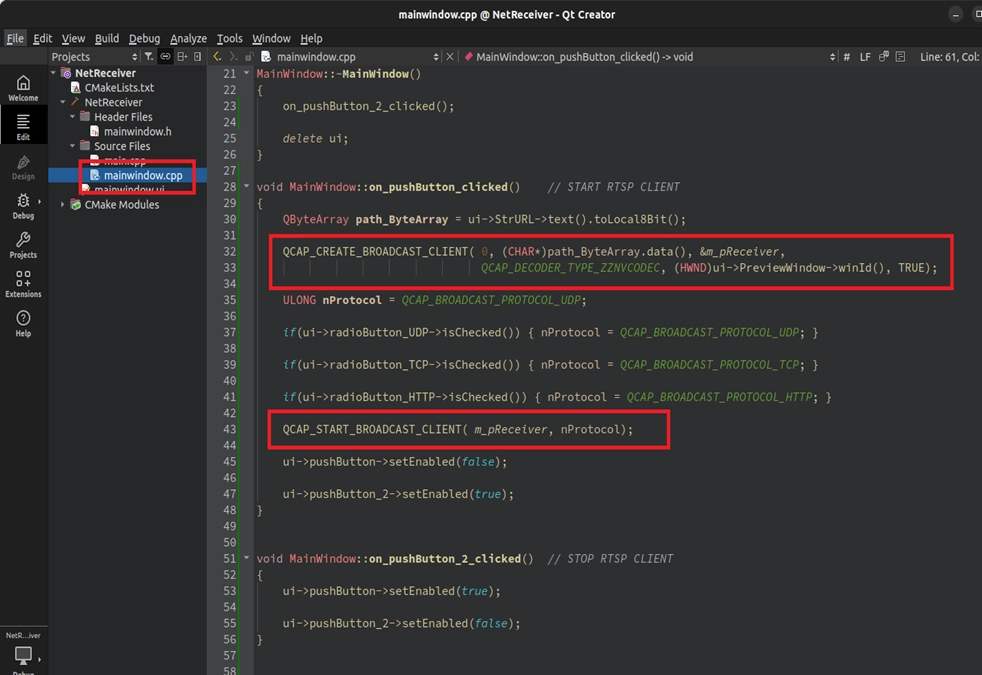The height and width of the screenshot is (675, 982).
Task: Open the Welcome mode
Action: pyautogui.click(x=23, y=88)
